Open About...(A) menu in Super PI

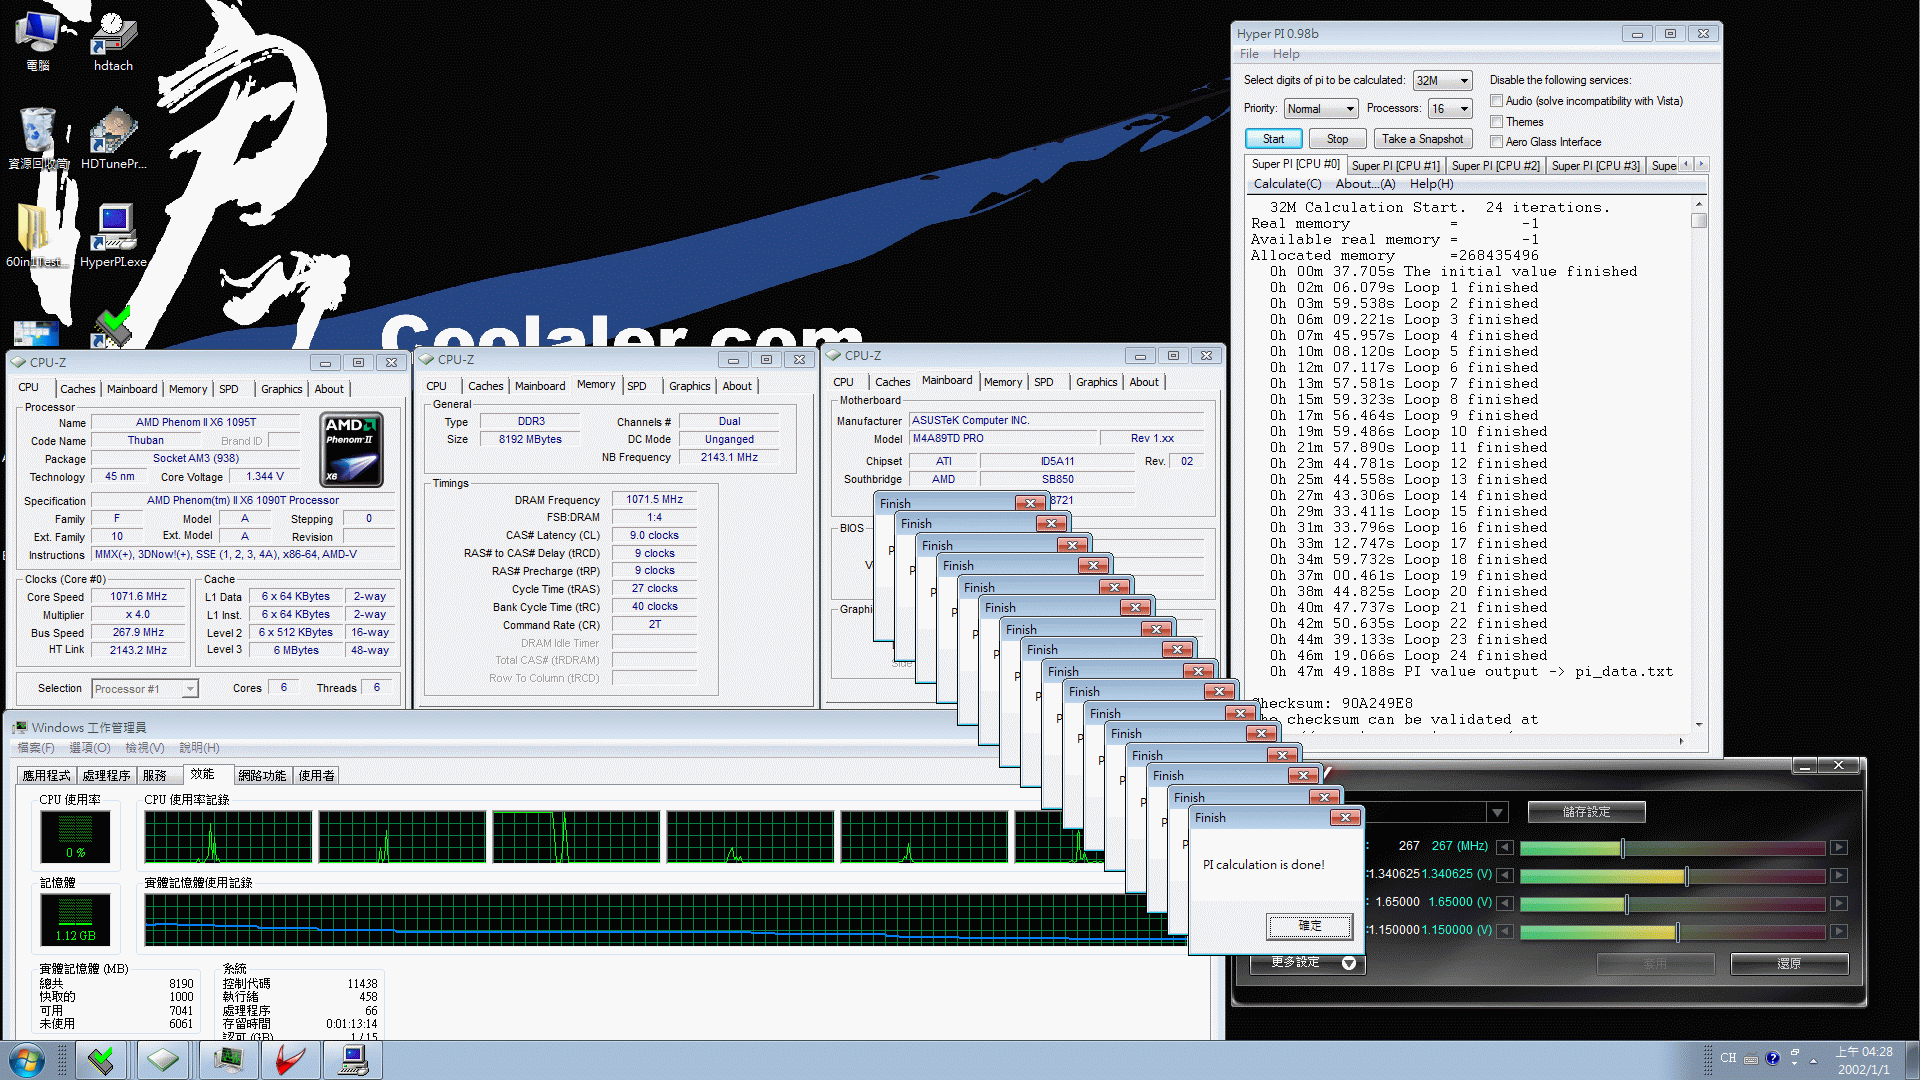click(x=1365, y=184)
